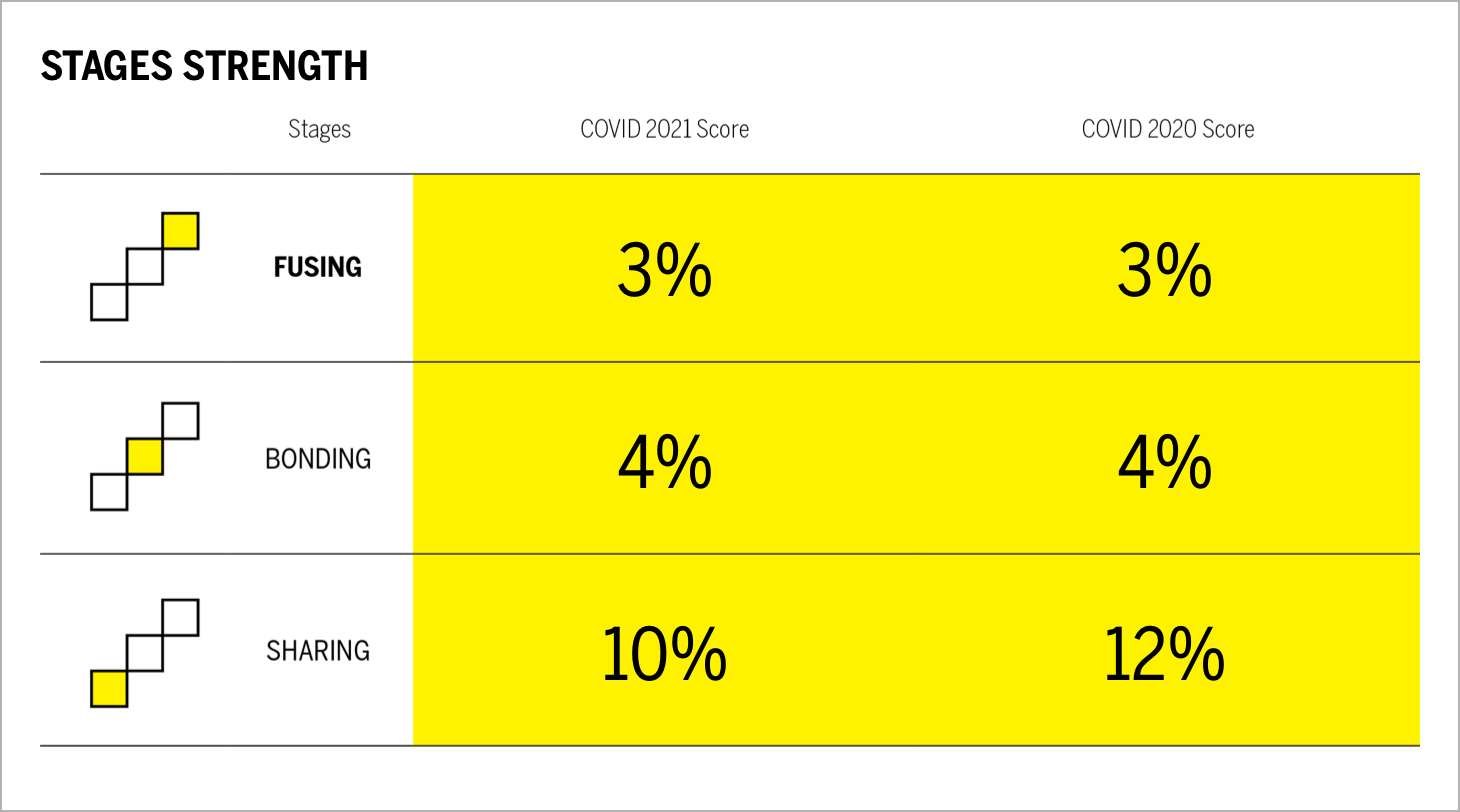Click the Sharing staircase icon
The width and height of the screenshot is (1460, 812).
pyautogui.click(x=145, y=653)
